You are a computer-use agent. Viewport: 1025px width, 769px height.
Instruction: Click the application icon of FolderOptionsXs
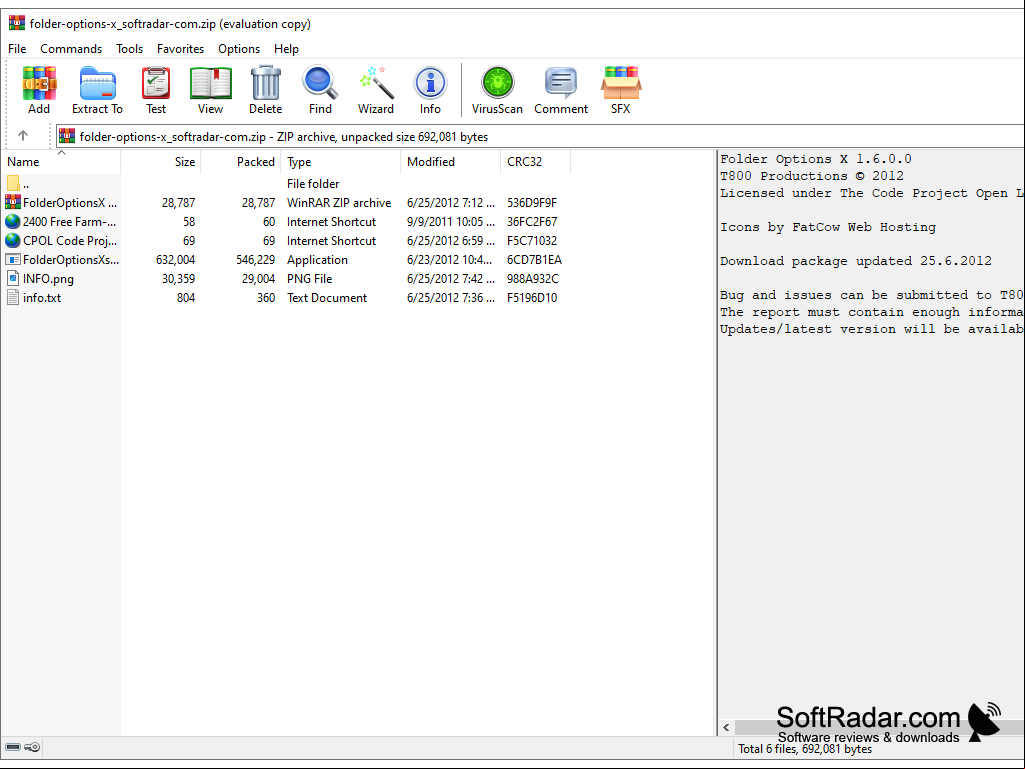13,260
